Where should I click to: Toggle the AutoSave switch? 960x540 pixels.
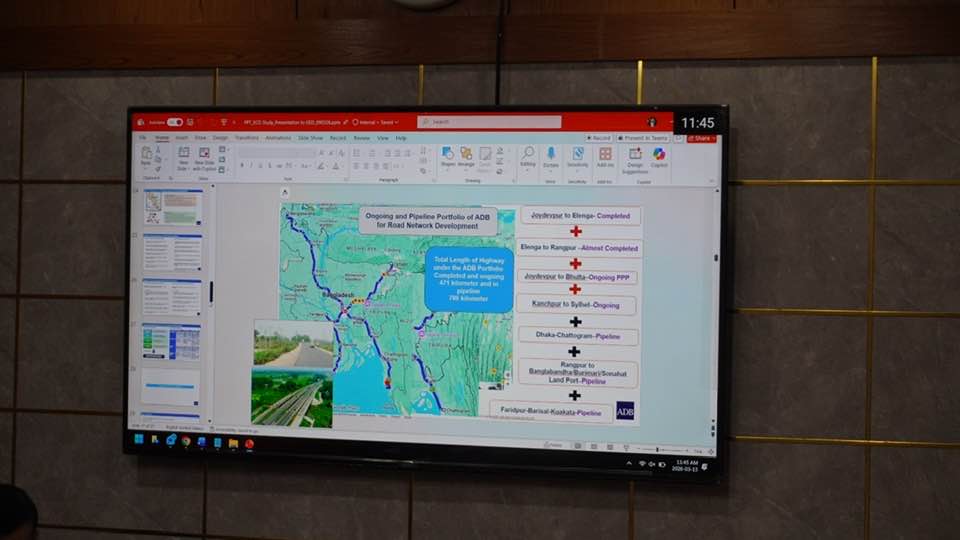174,122
